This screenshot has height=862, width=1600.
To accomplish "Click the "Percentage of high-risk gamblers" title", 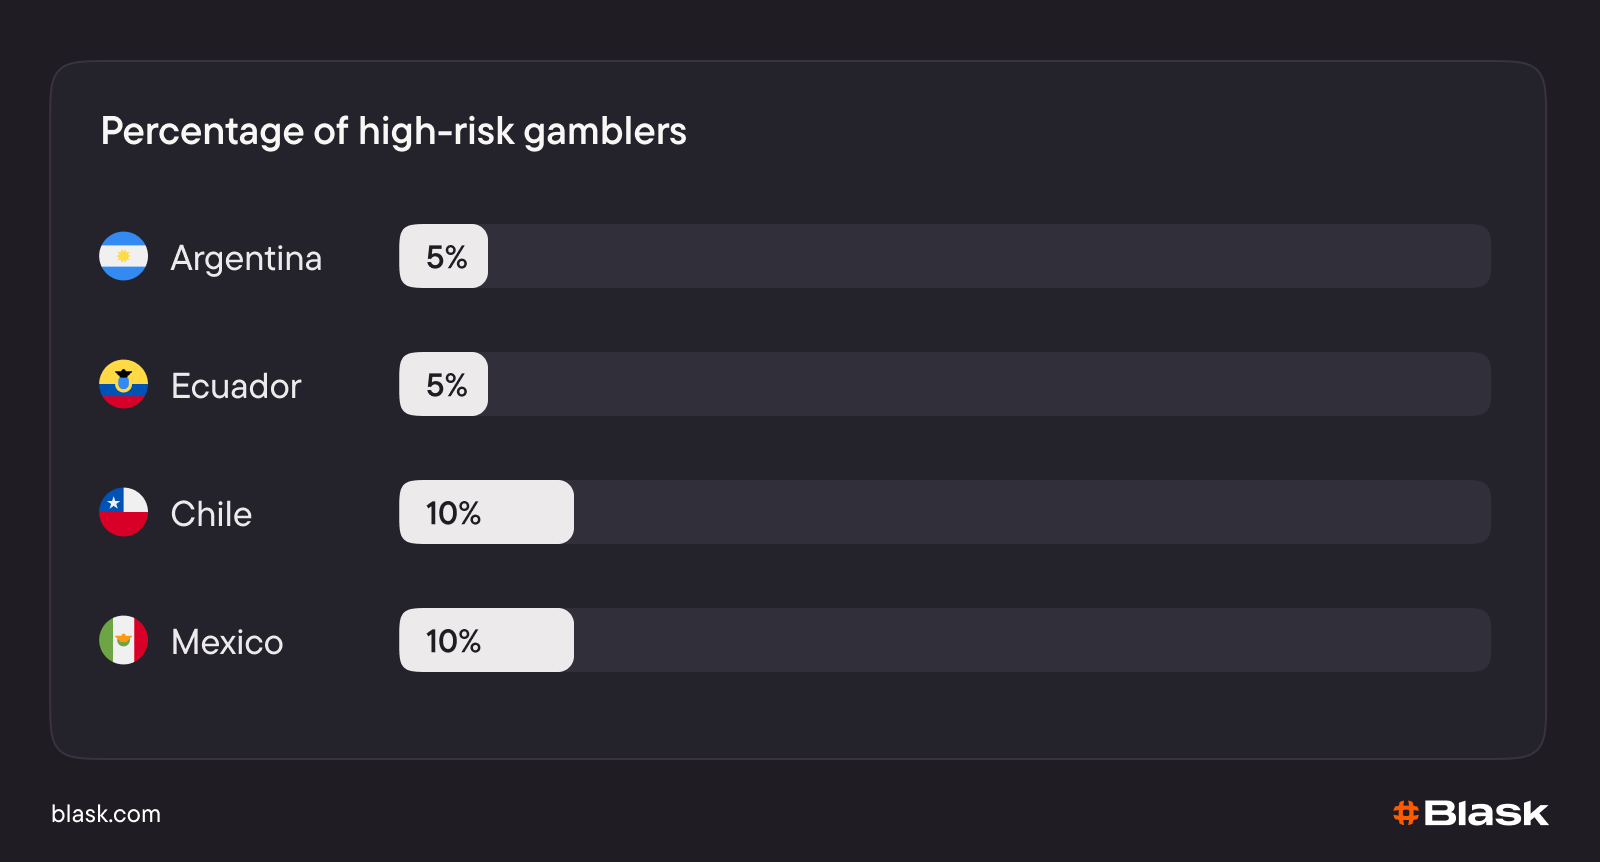I will [393, 131].
